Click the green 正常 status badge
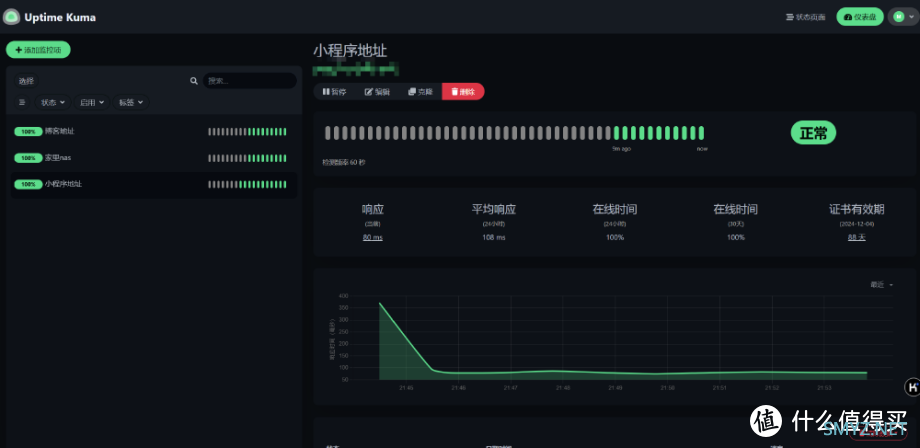Viewport: 920px width, 448px height. (x=813, y=133)
